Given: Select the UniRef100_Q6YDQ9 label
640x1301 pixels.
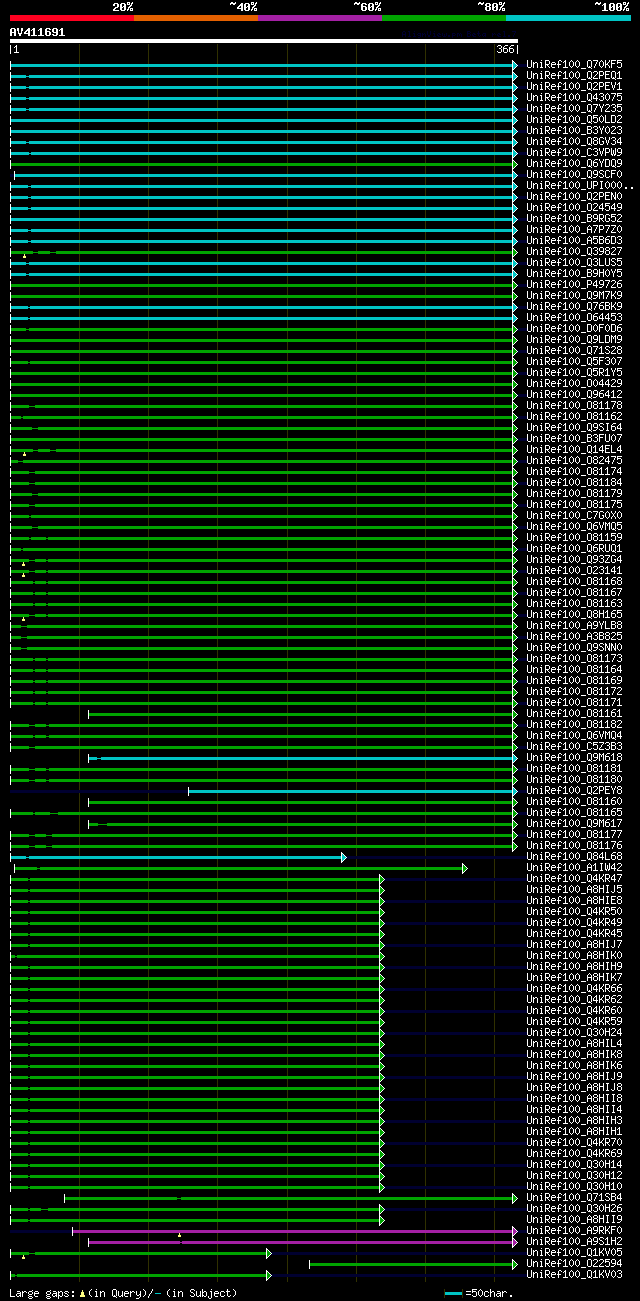Looking at the screenshot, I should 574,163.
